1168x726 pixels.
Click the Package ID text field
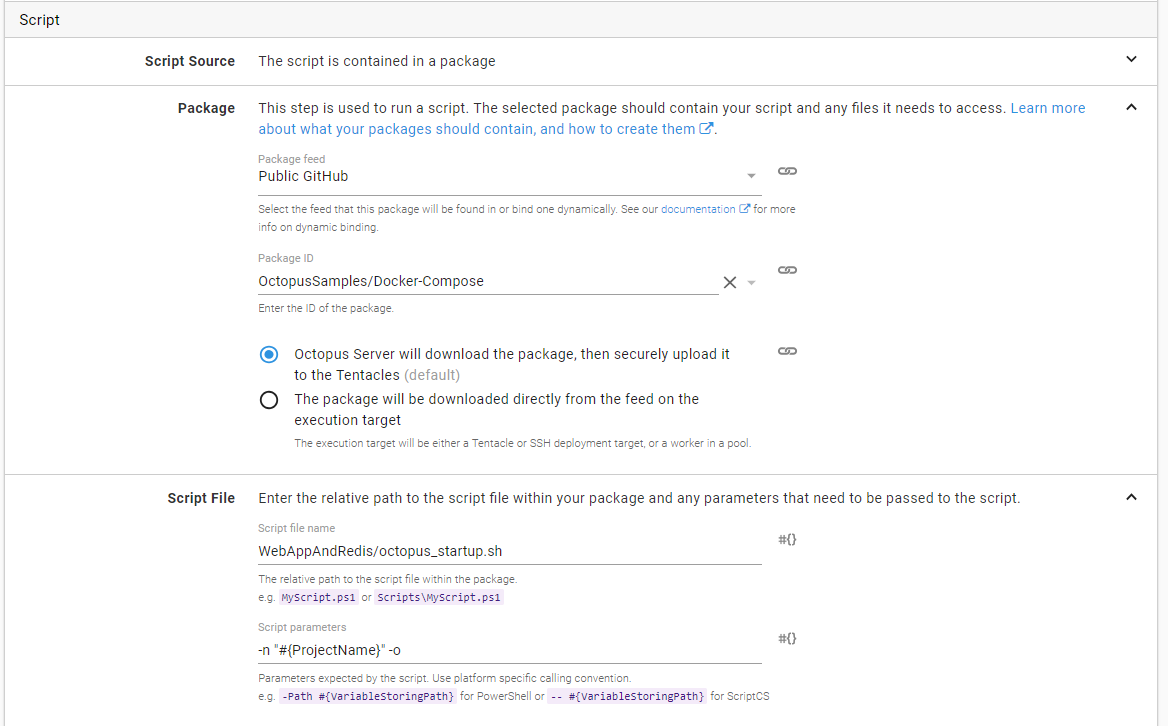click(x=485, y=282)
